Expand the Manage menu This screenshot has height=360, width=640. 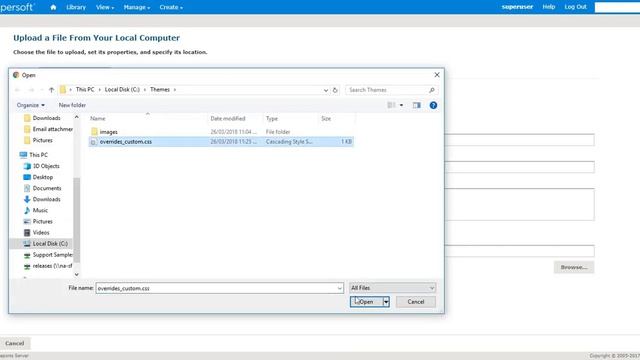[137, 7]
